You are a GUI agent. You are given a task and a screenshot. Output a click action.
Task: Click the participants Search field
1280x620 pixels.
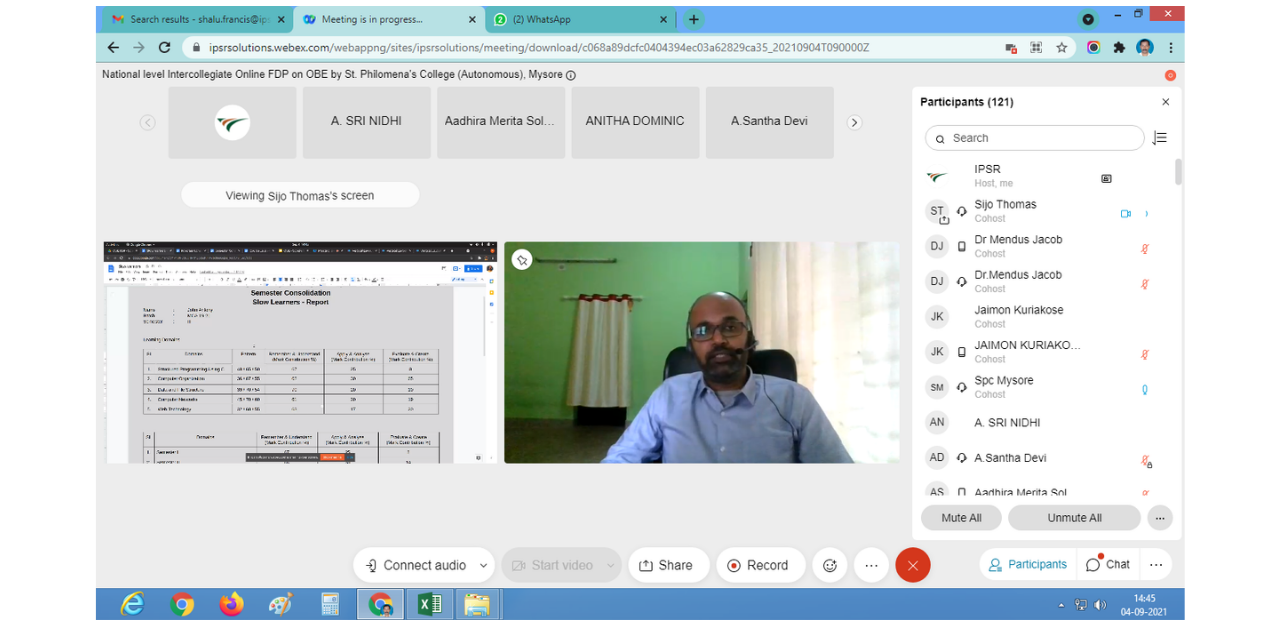click(x=1040, y=138)
